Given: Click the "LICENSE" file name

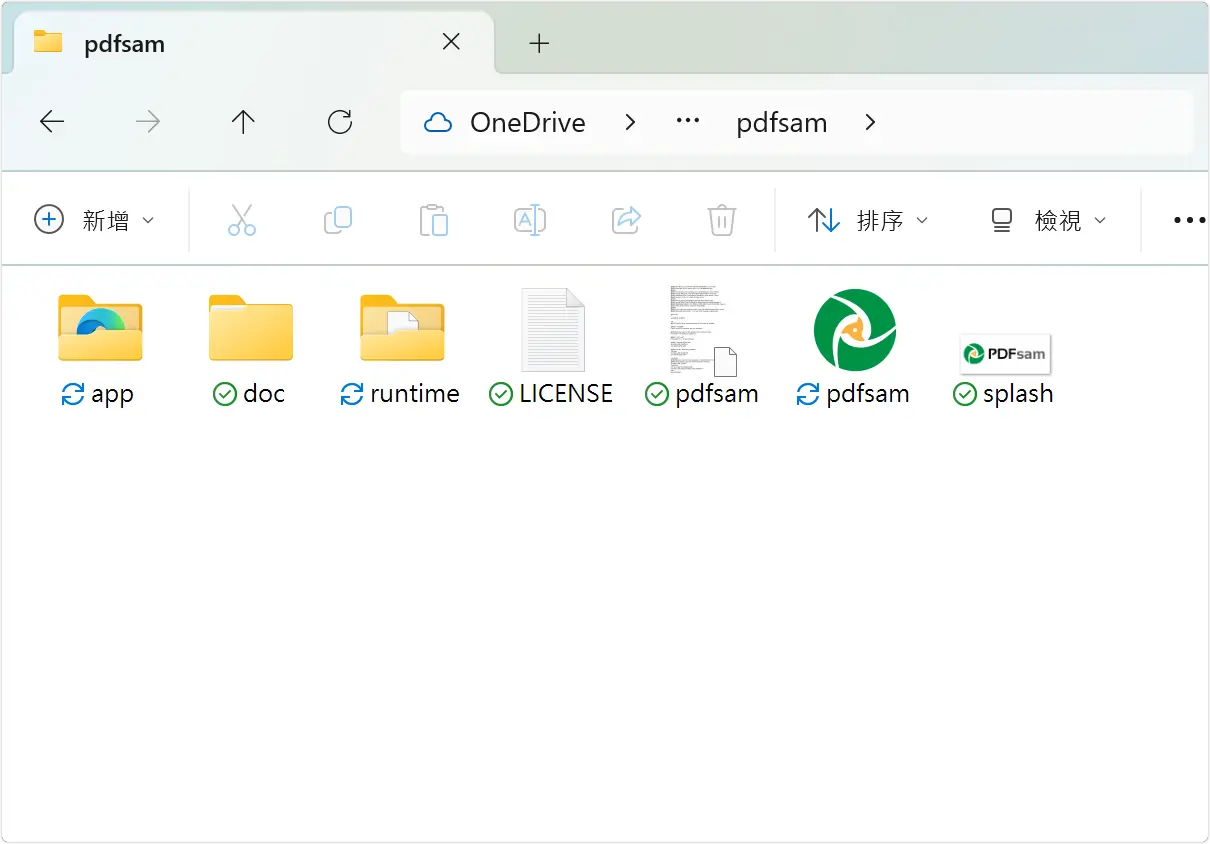Looking at the screenshot, I should tap(566, 394).
